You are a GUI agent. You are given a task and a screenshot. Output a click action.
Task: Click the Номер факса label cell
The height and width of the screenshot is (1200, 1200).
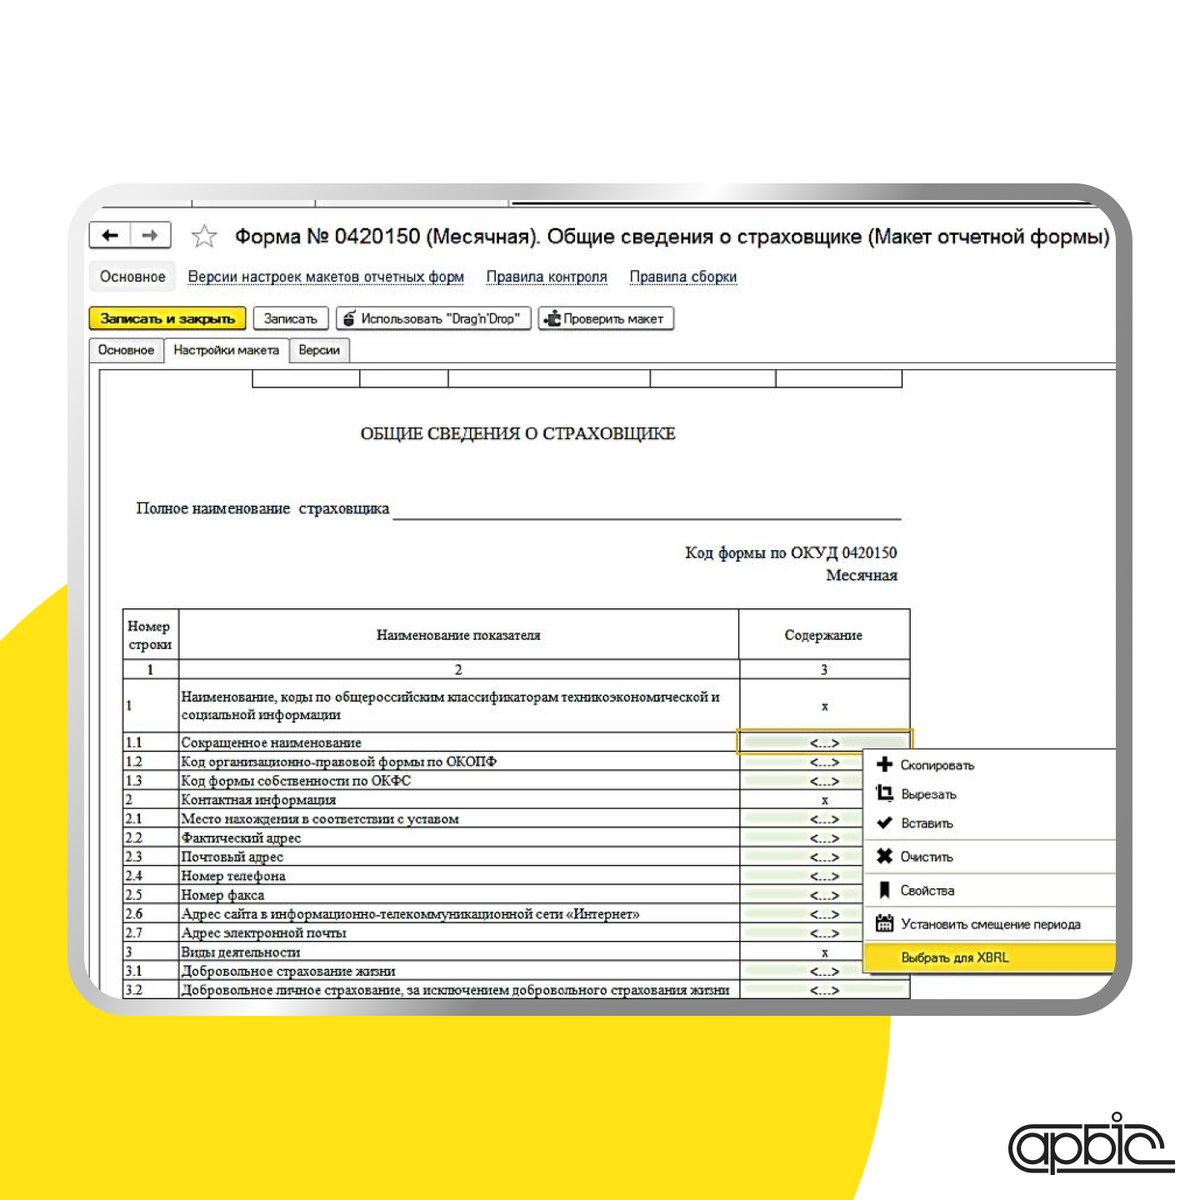[x=458, y=895]
